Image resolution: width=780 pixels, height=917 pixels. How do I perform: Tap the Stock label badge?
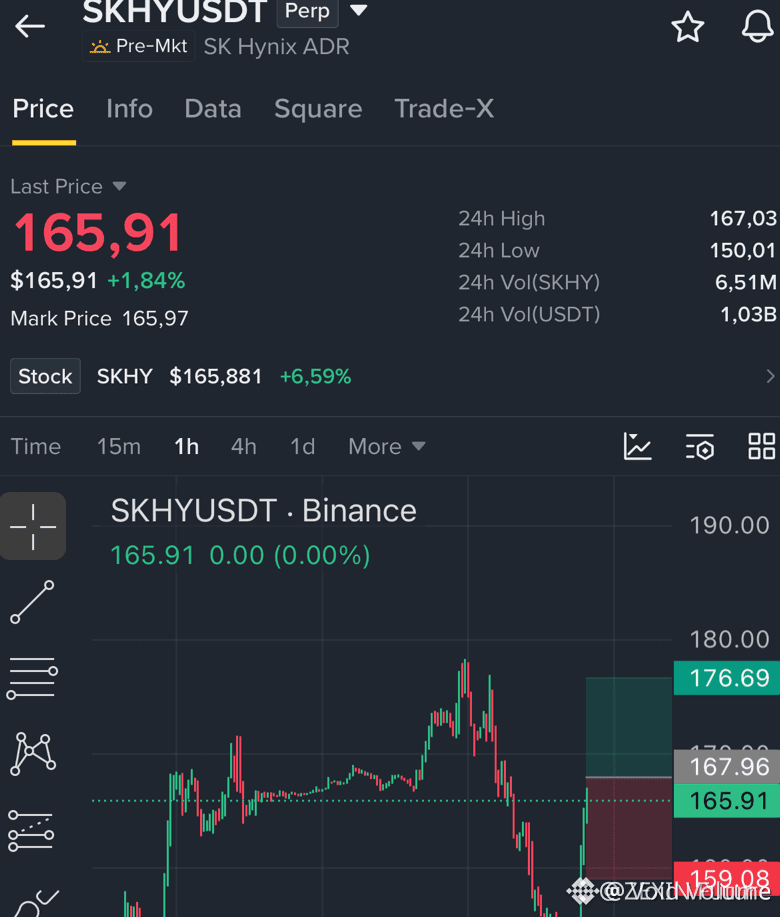click(45, 376)
